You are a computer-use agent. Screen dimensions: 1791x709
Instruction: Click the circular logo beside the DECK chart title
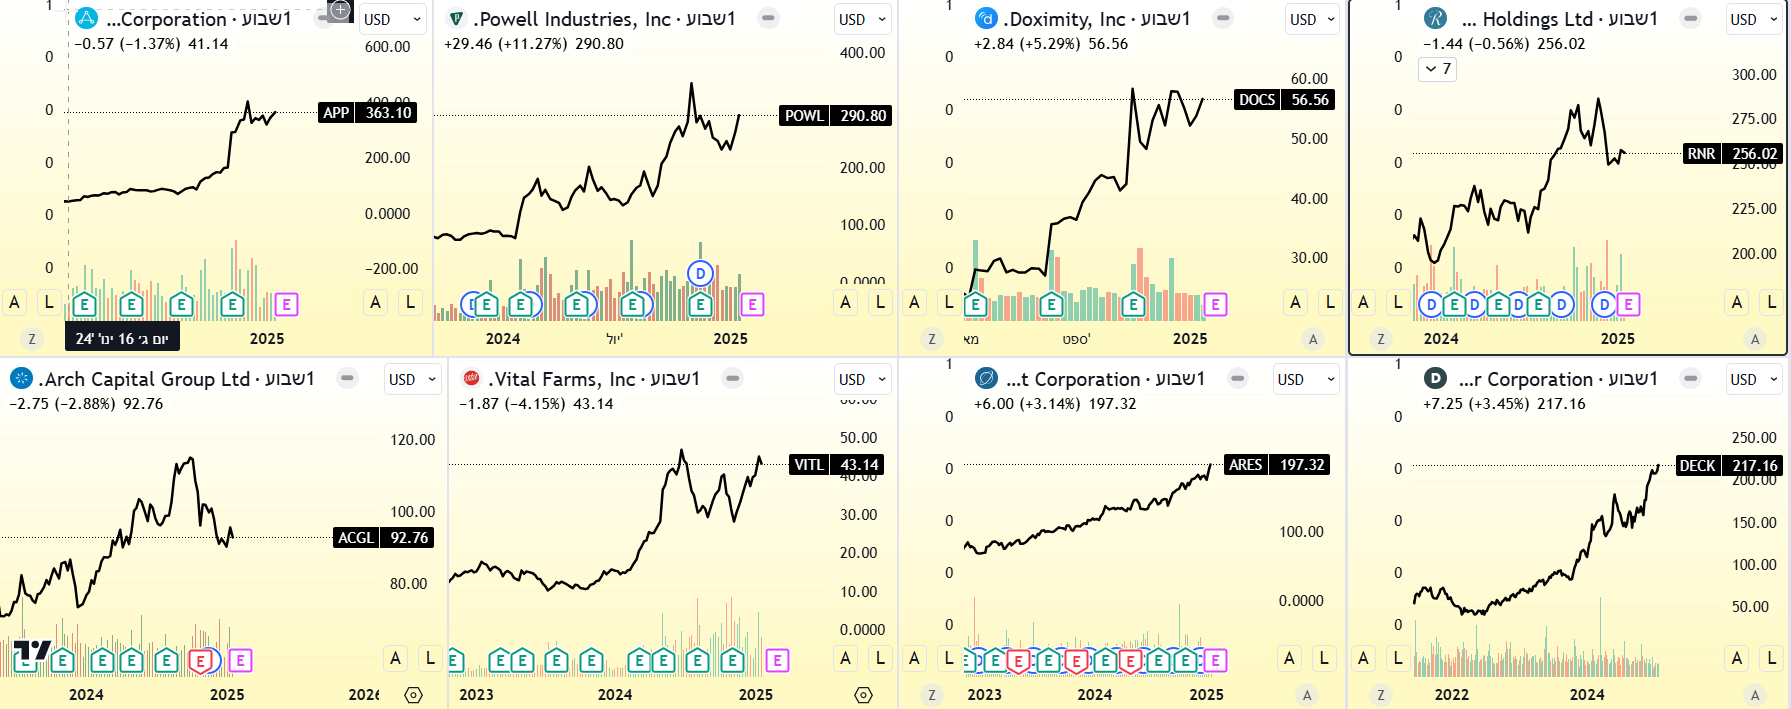point(1433,379)
